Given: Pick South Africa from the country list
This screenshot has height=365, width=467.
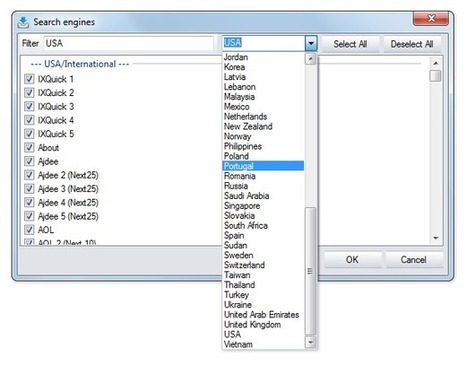Looking at the screenshot, I should pos(263,226).
